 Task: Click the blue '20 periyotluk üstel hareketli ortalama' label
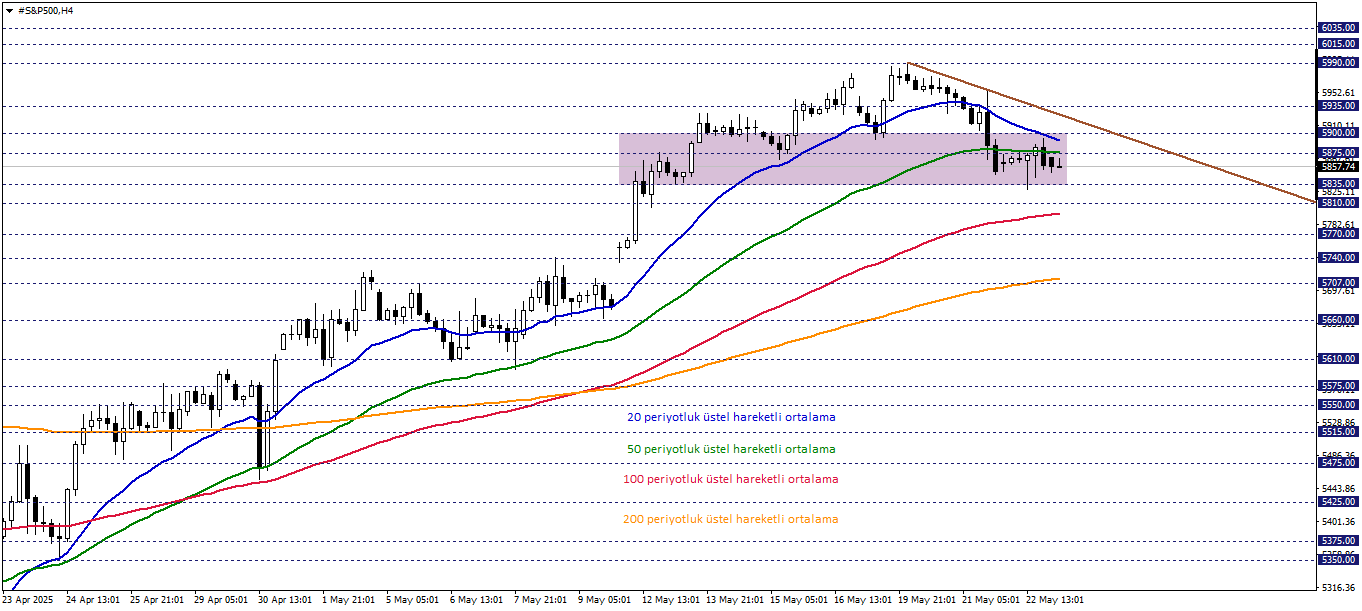(731, 417)
